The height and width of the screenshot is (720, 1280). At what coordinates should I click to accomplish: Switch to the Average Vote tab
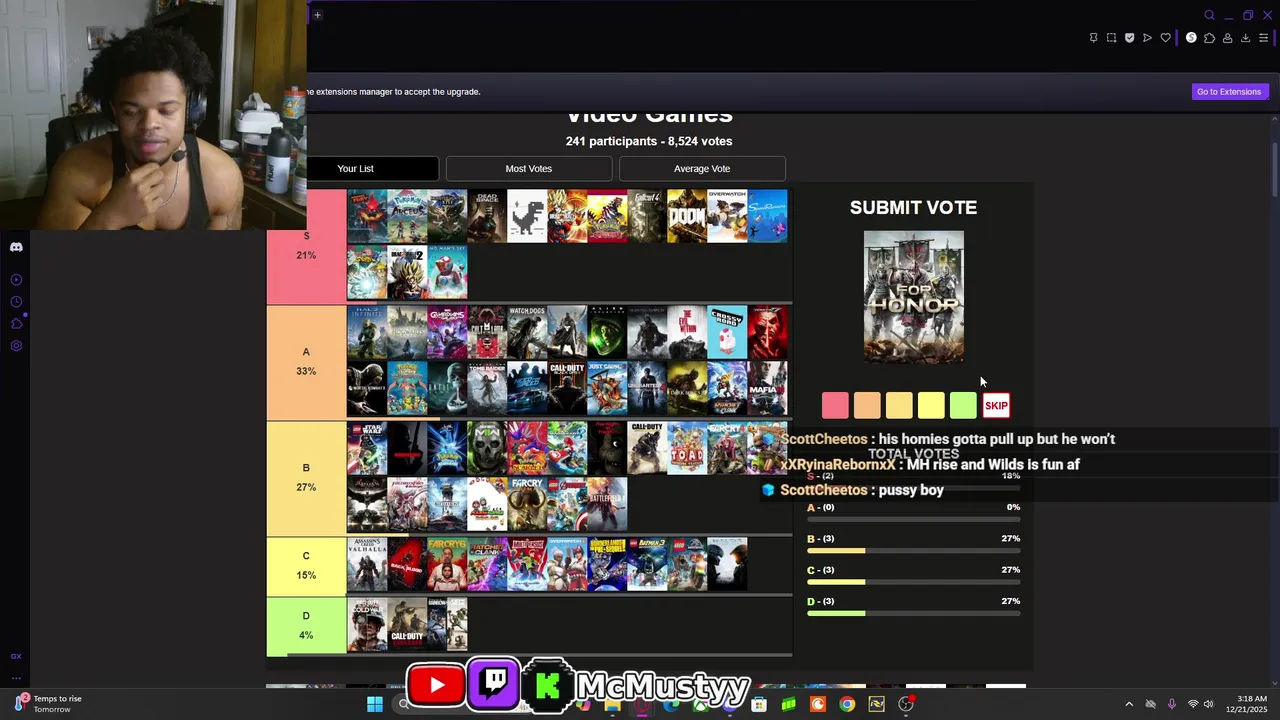pos(702,168)
